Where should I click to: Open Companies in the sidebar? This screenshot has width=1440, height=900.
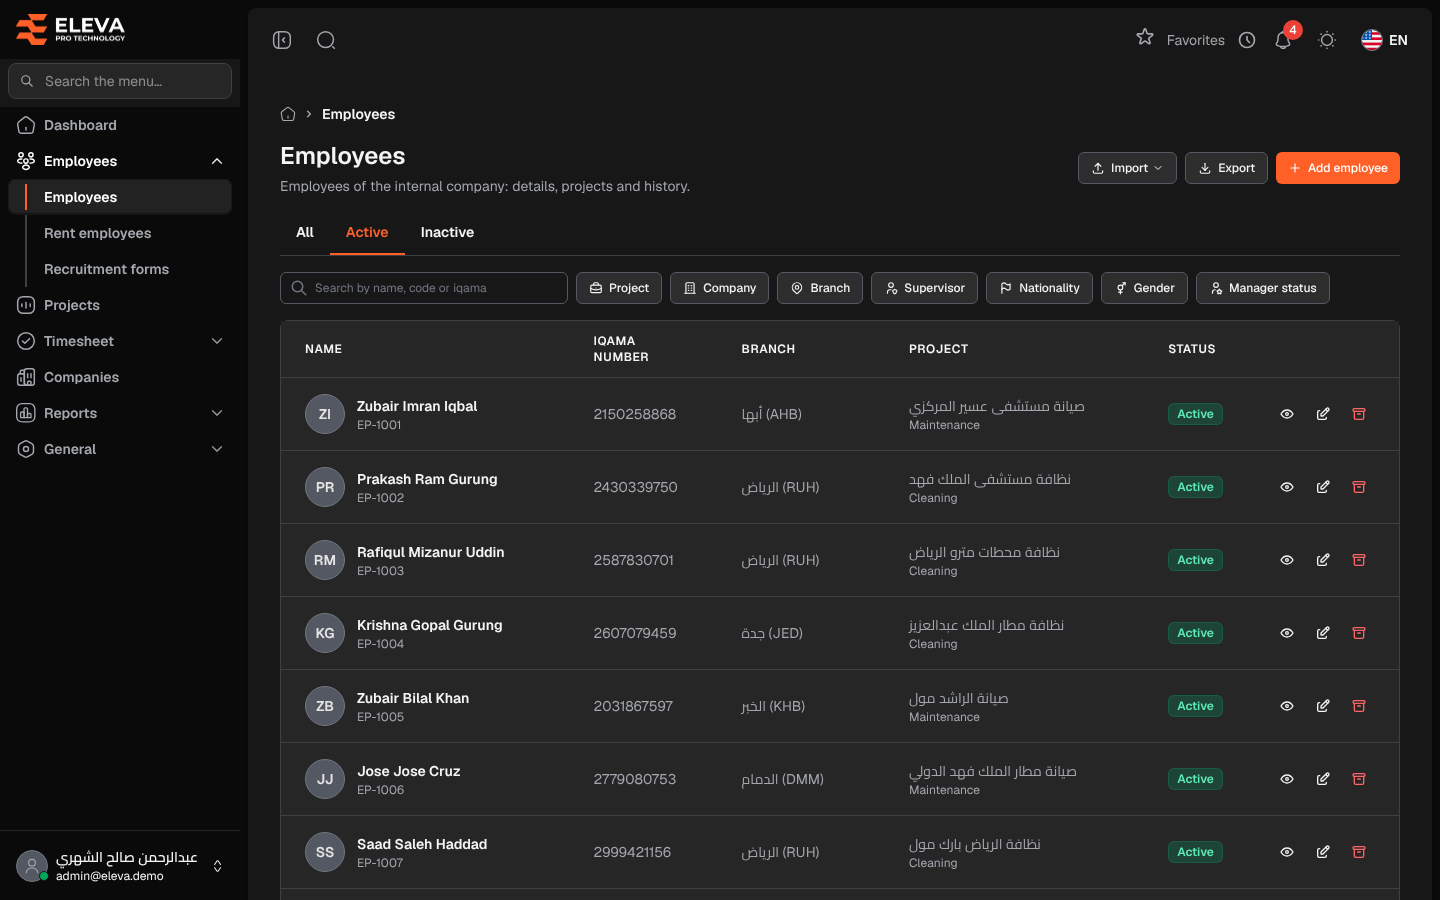[x=120, y=377]
